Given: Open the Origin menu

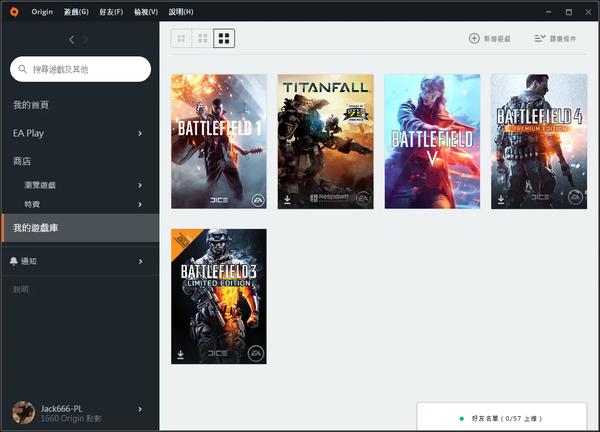Looking at the screenshot, I should coord(42,12).
